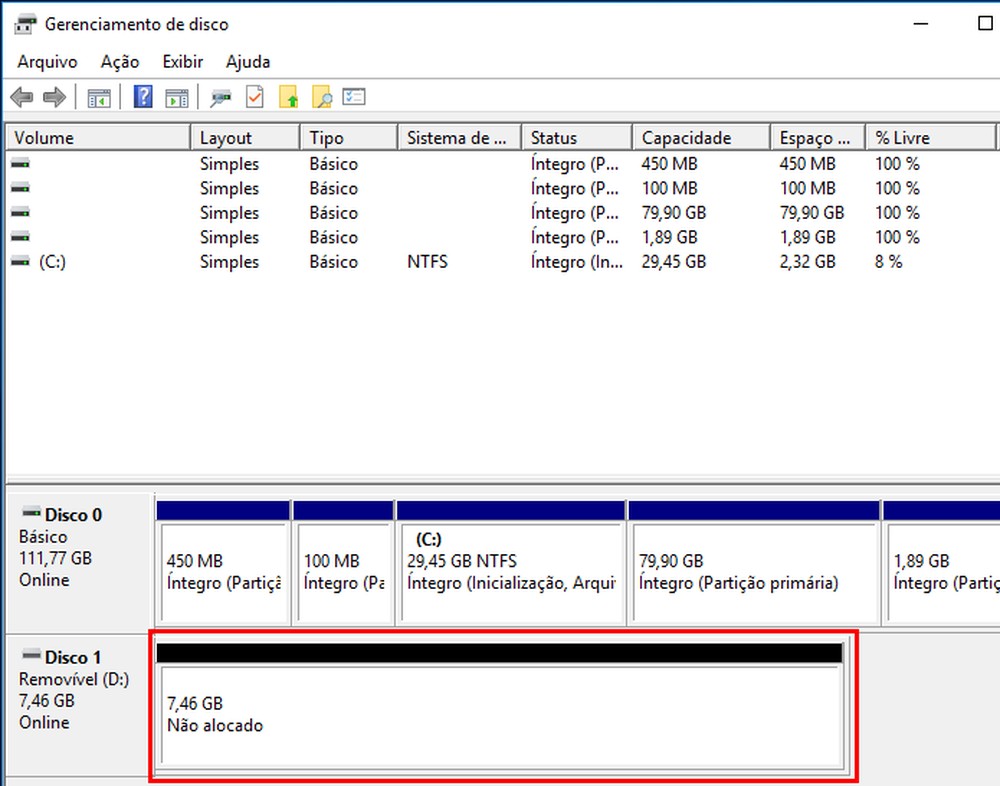Click the Disco 1 disk icon
This screenshot has width=1000, height=786.
coord(31,655)
